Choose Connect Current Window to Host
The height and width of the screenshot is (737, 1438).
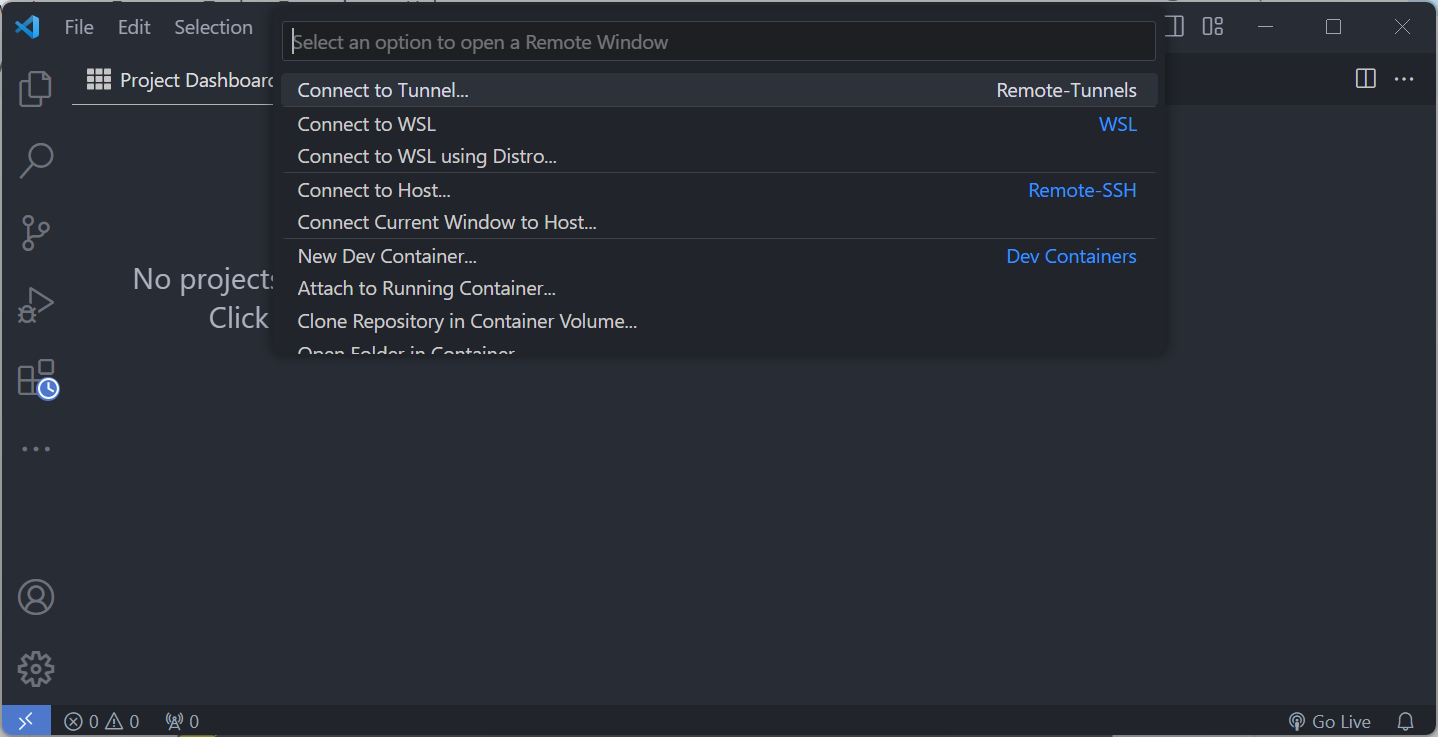pos(719,222)
